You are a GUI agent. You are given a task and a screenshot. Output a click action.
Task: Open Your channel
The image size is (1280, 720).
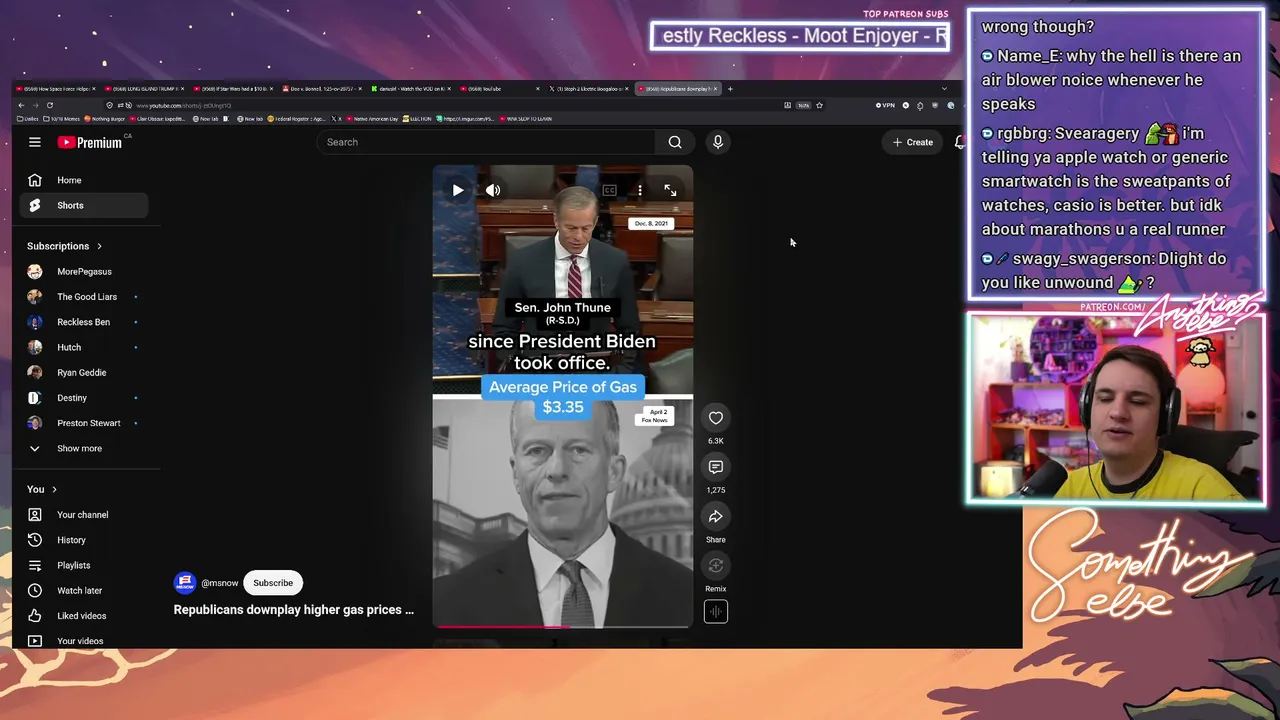[84, 515]
